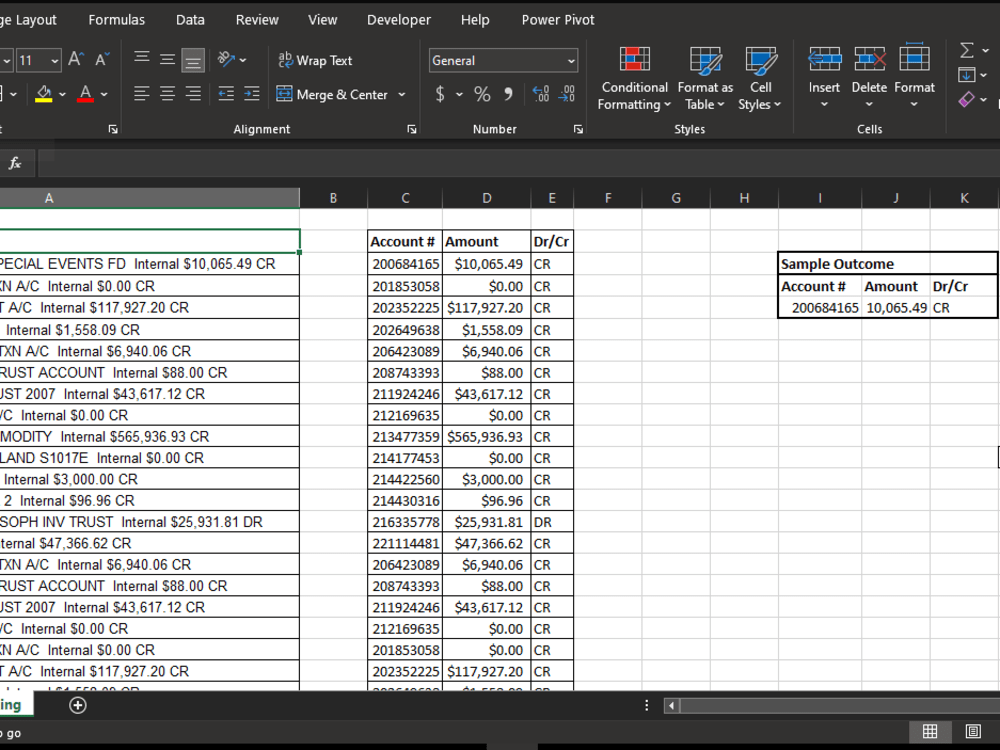1000x750 pixels.
Task: Add a new sheet
Action: (78, 705)
